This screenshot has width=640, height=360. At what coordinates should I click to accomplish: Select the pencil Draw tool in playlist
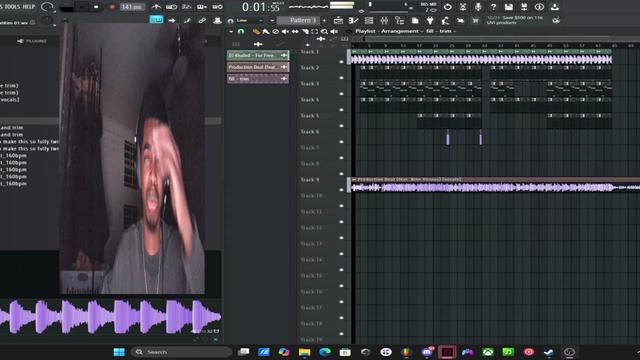[x=256, y=31]
